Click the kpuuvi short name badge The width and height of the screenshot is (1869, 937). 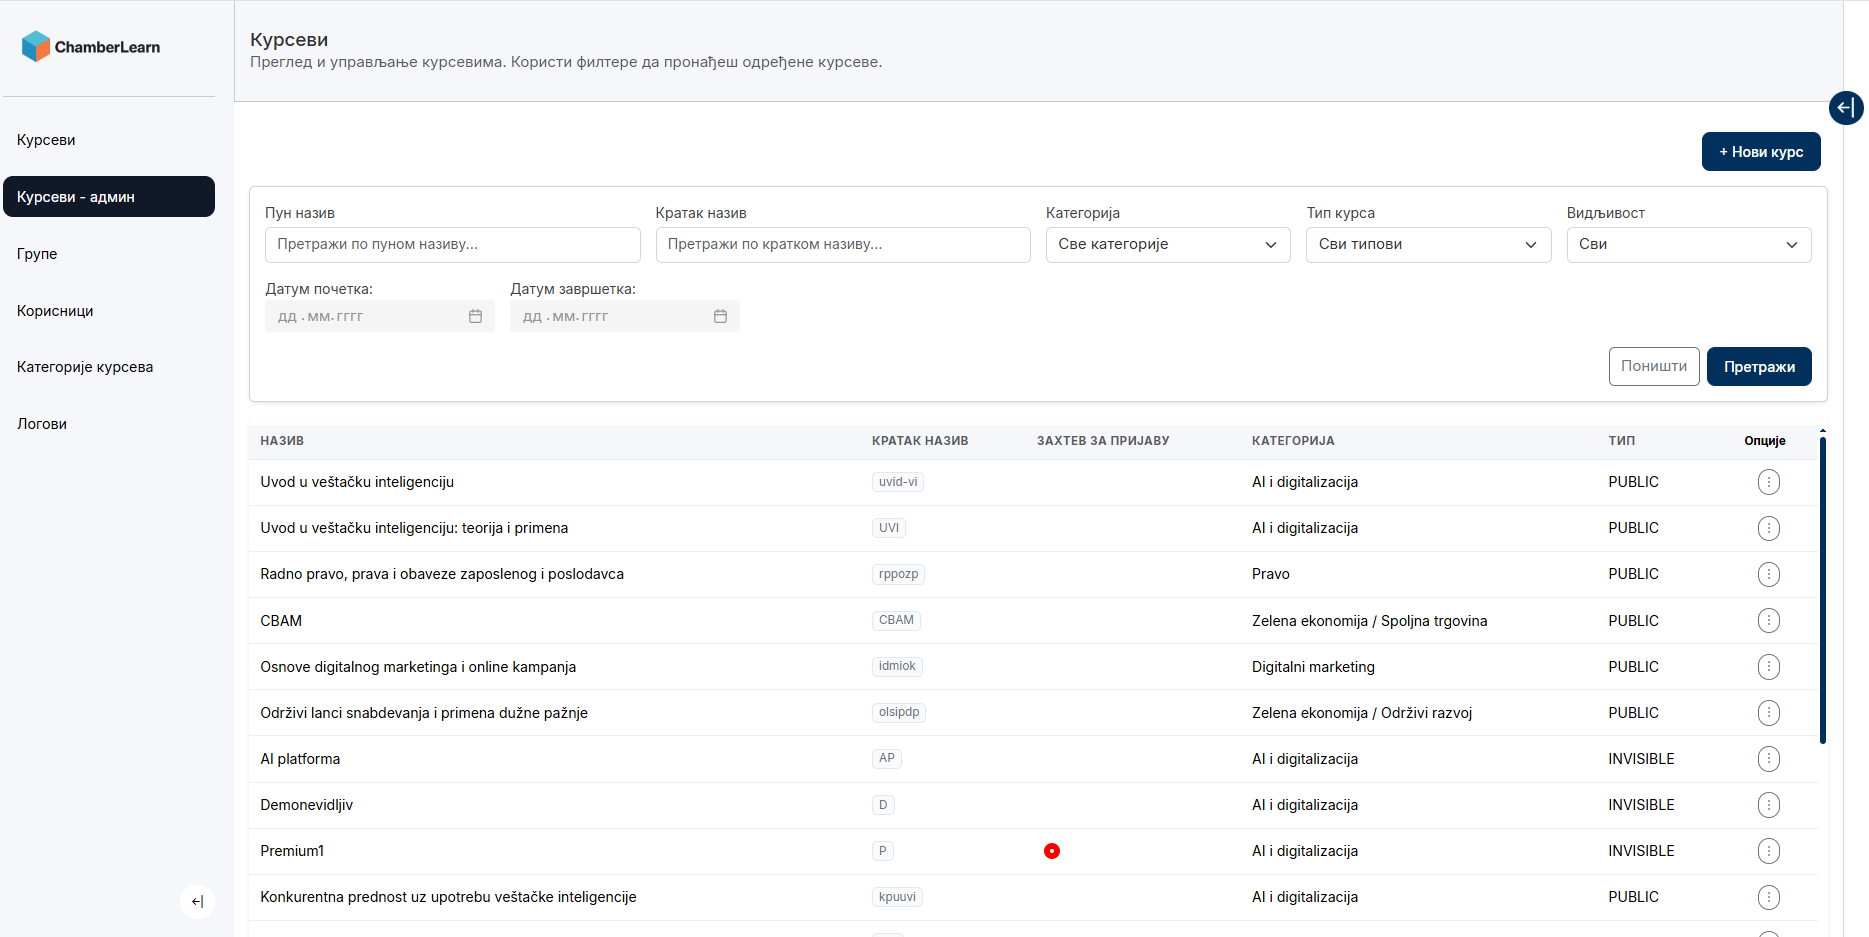coord(897,897)
